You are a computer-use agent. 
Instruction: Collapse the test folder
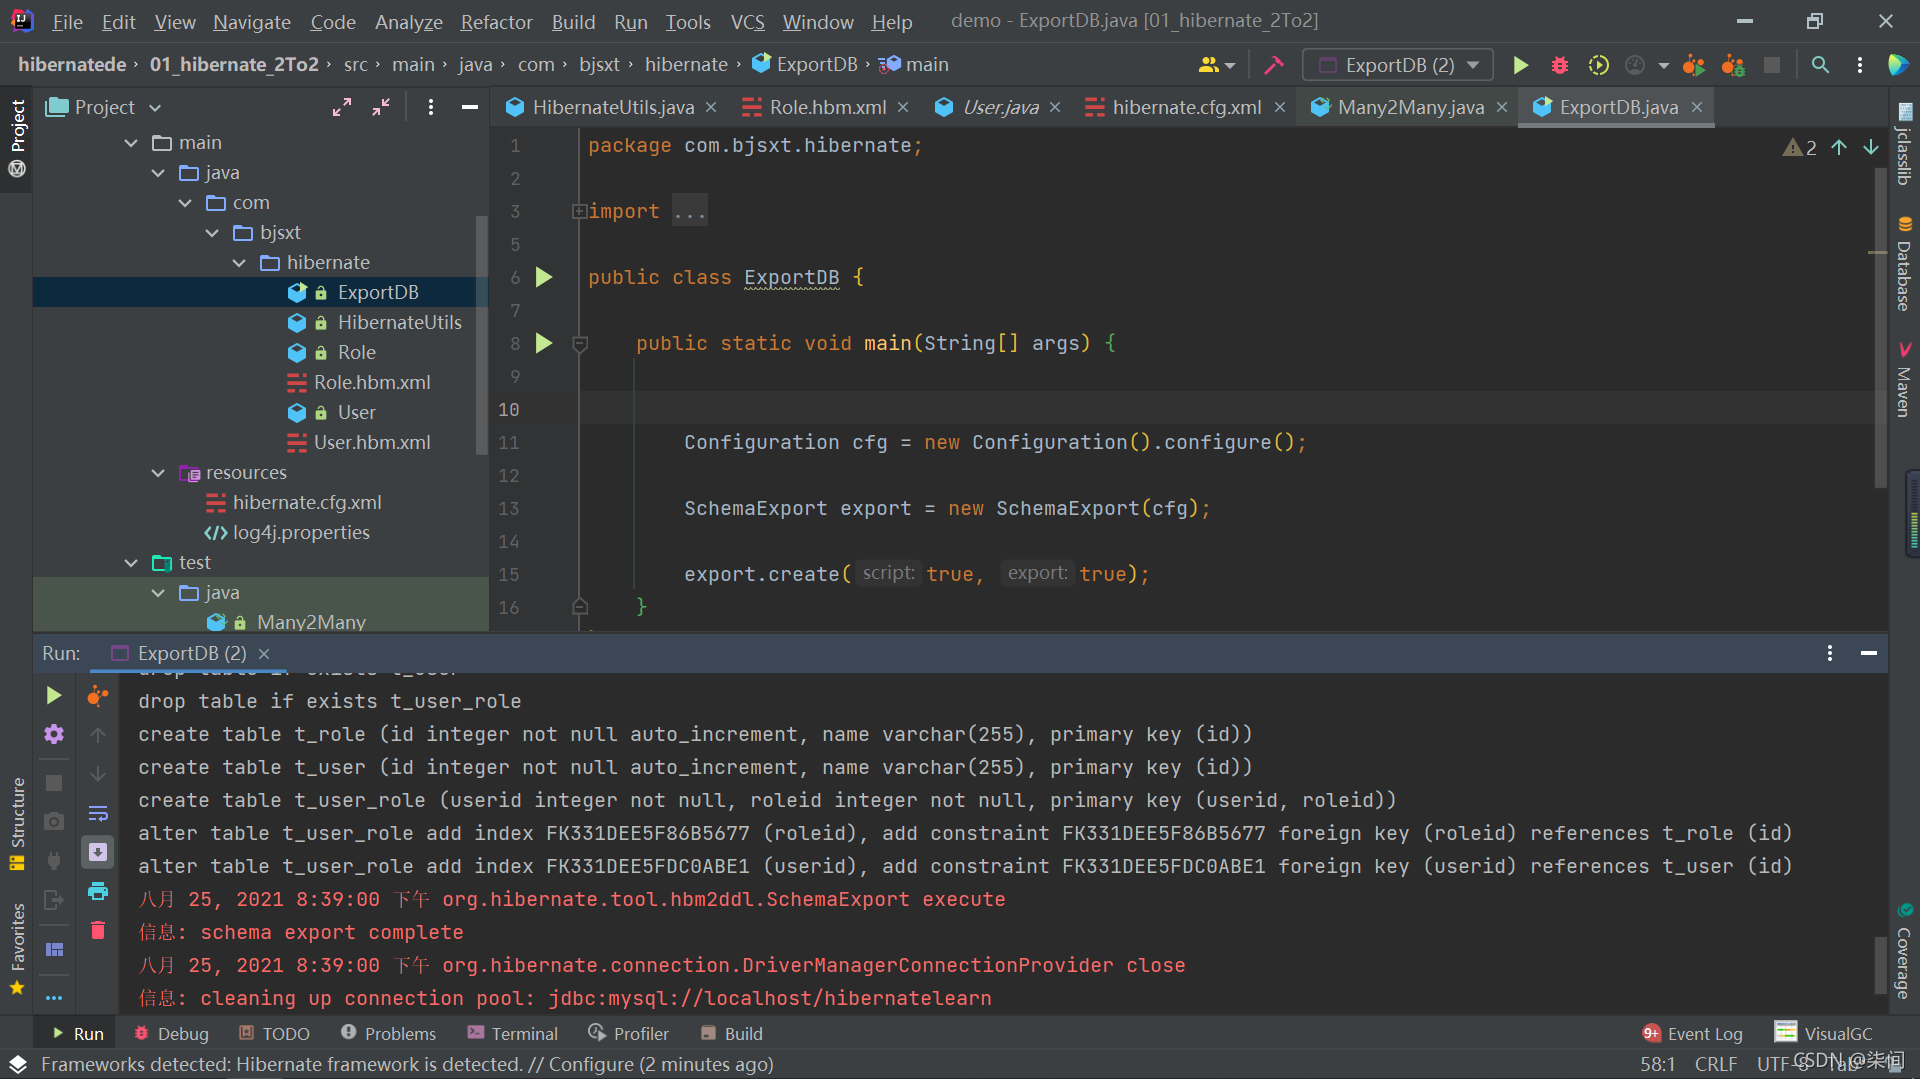click(131, 563)
